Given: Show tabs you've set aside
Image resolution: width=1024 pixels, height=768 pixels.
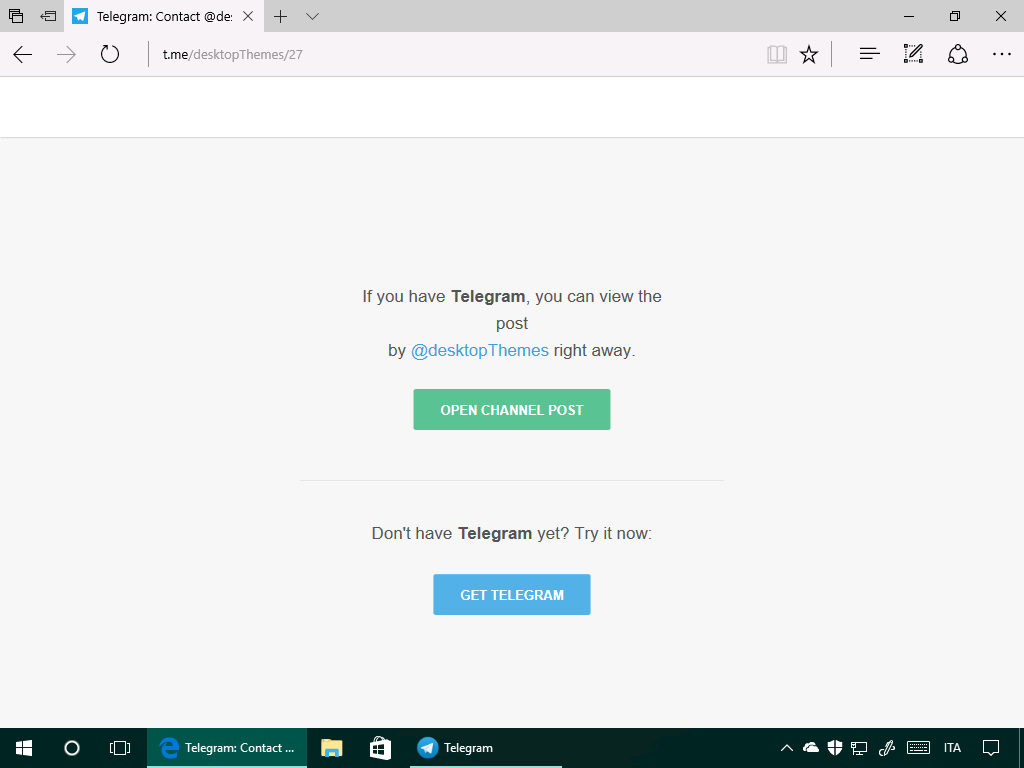Looking at the screenshot, I should 16,16.
